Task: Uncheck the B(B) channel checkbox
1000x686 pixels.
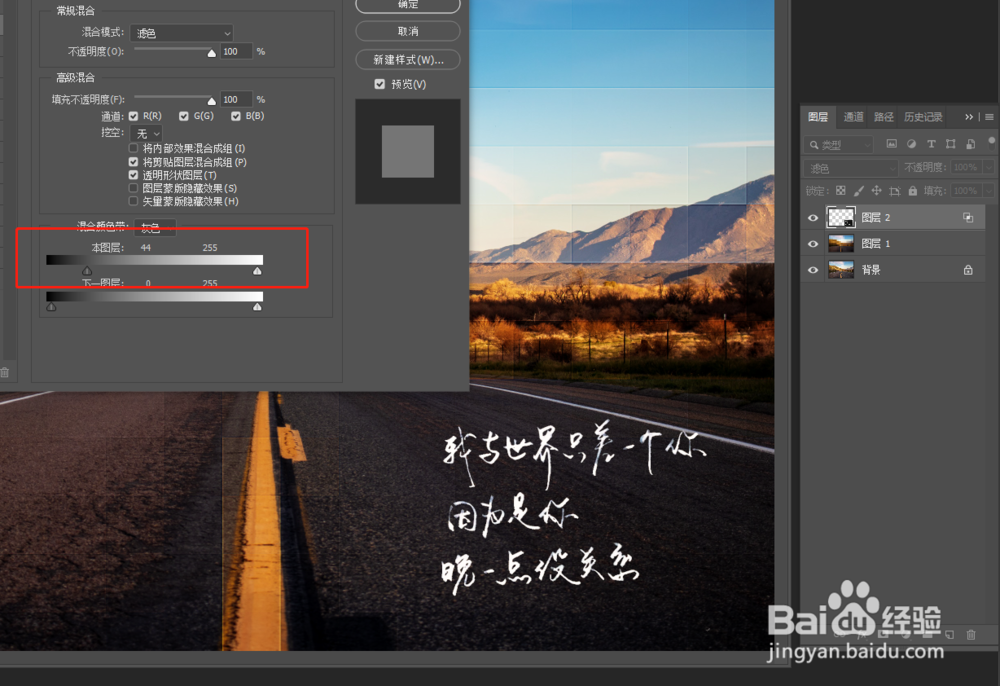Action: tap(236, 116)
